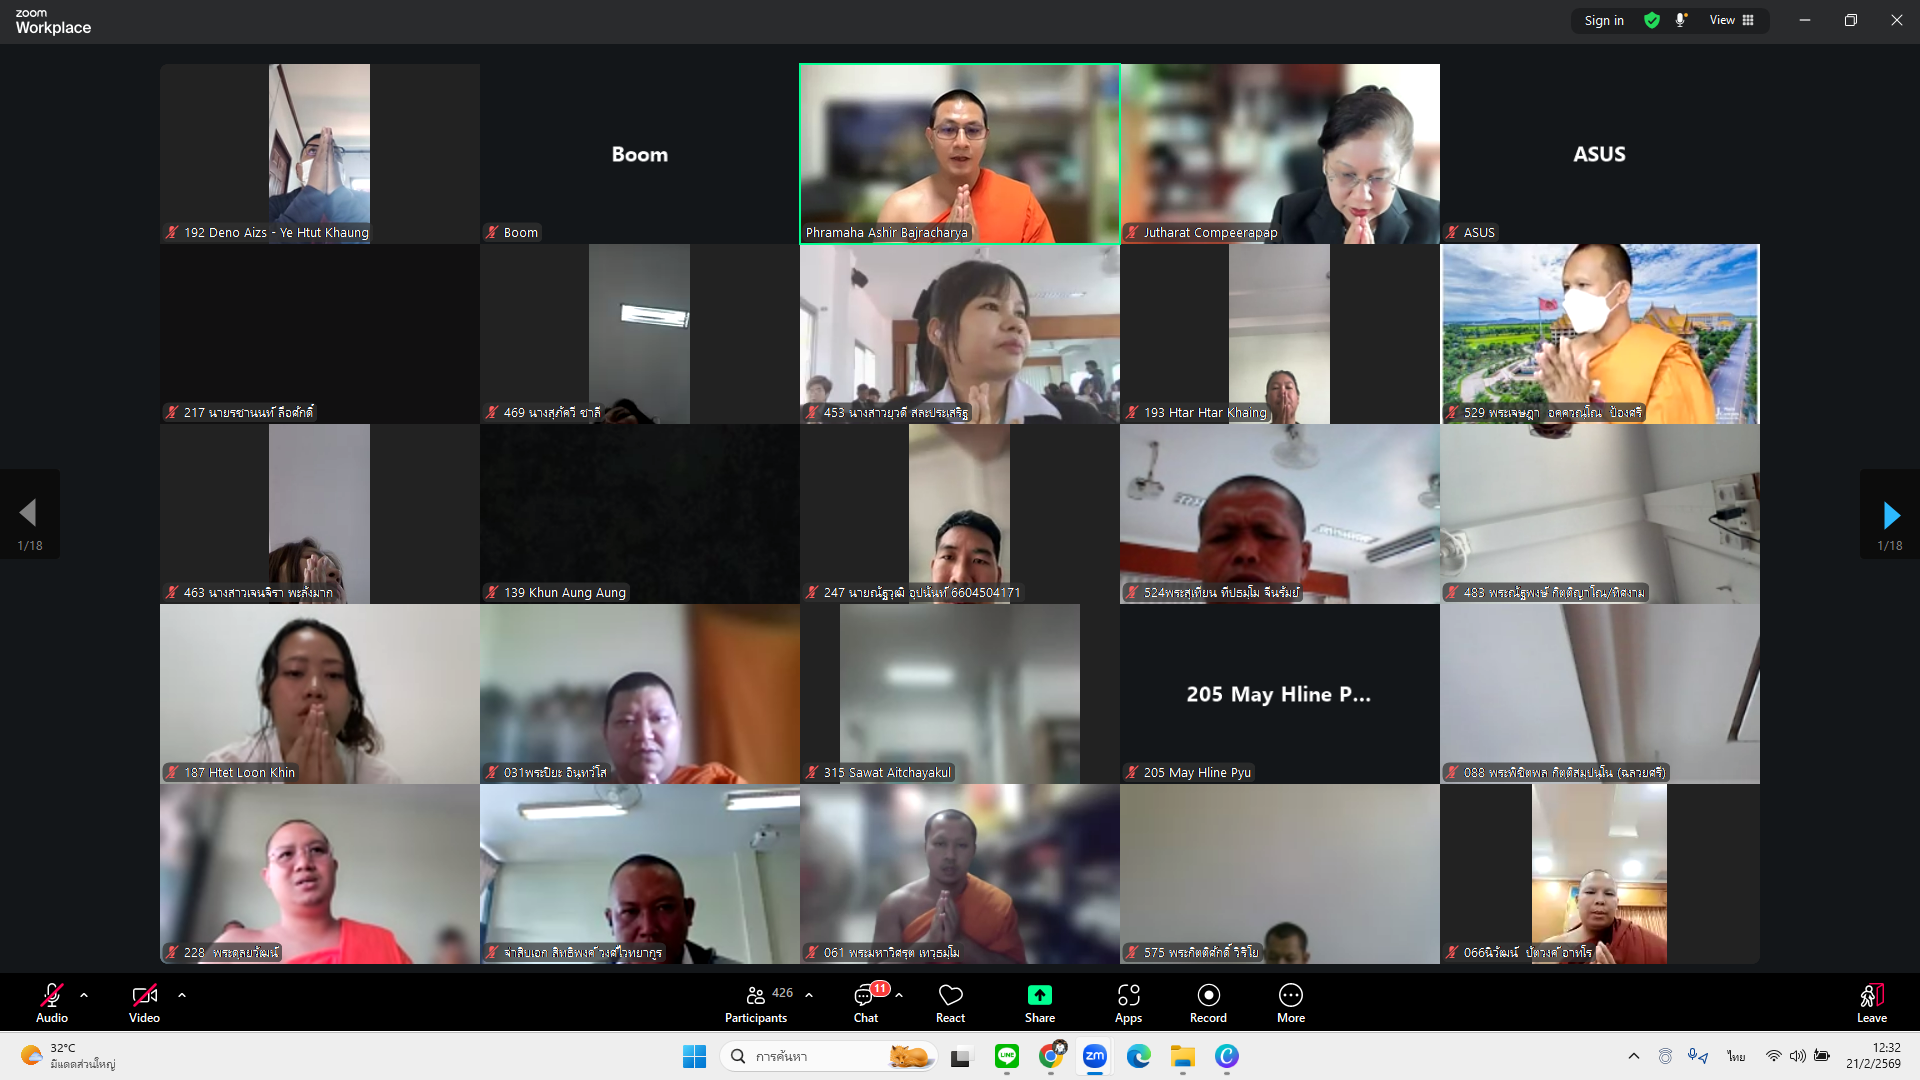Viewport: 1920px width, 1080px height.
Task: Start video with the Video toggle
Action: [144, 996]
